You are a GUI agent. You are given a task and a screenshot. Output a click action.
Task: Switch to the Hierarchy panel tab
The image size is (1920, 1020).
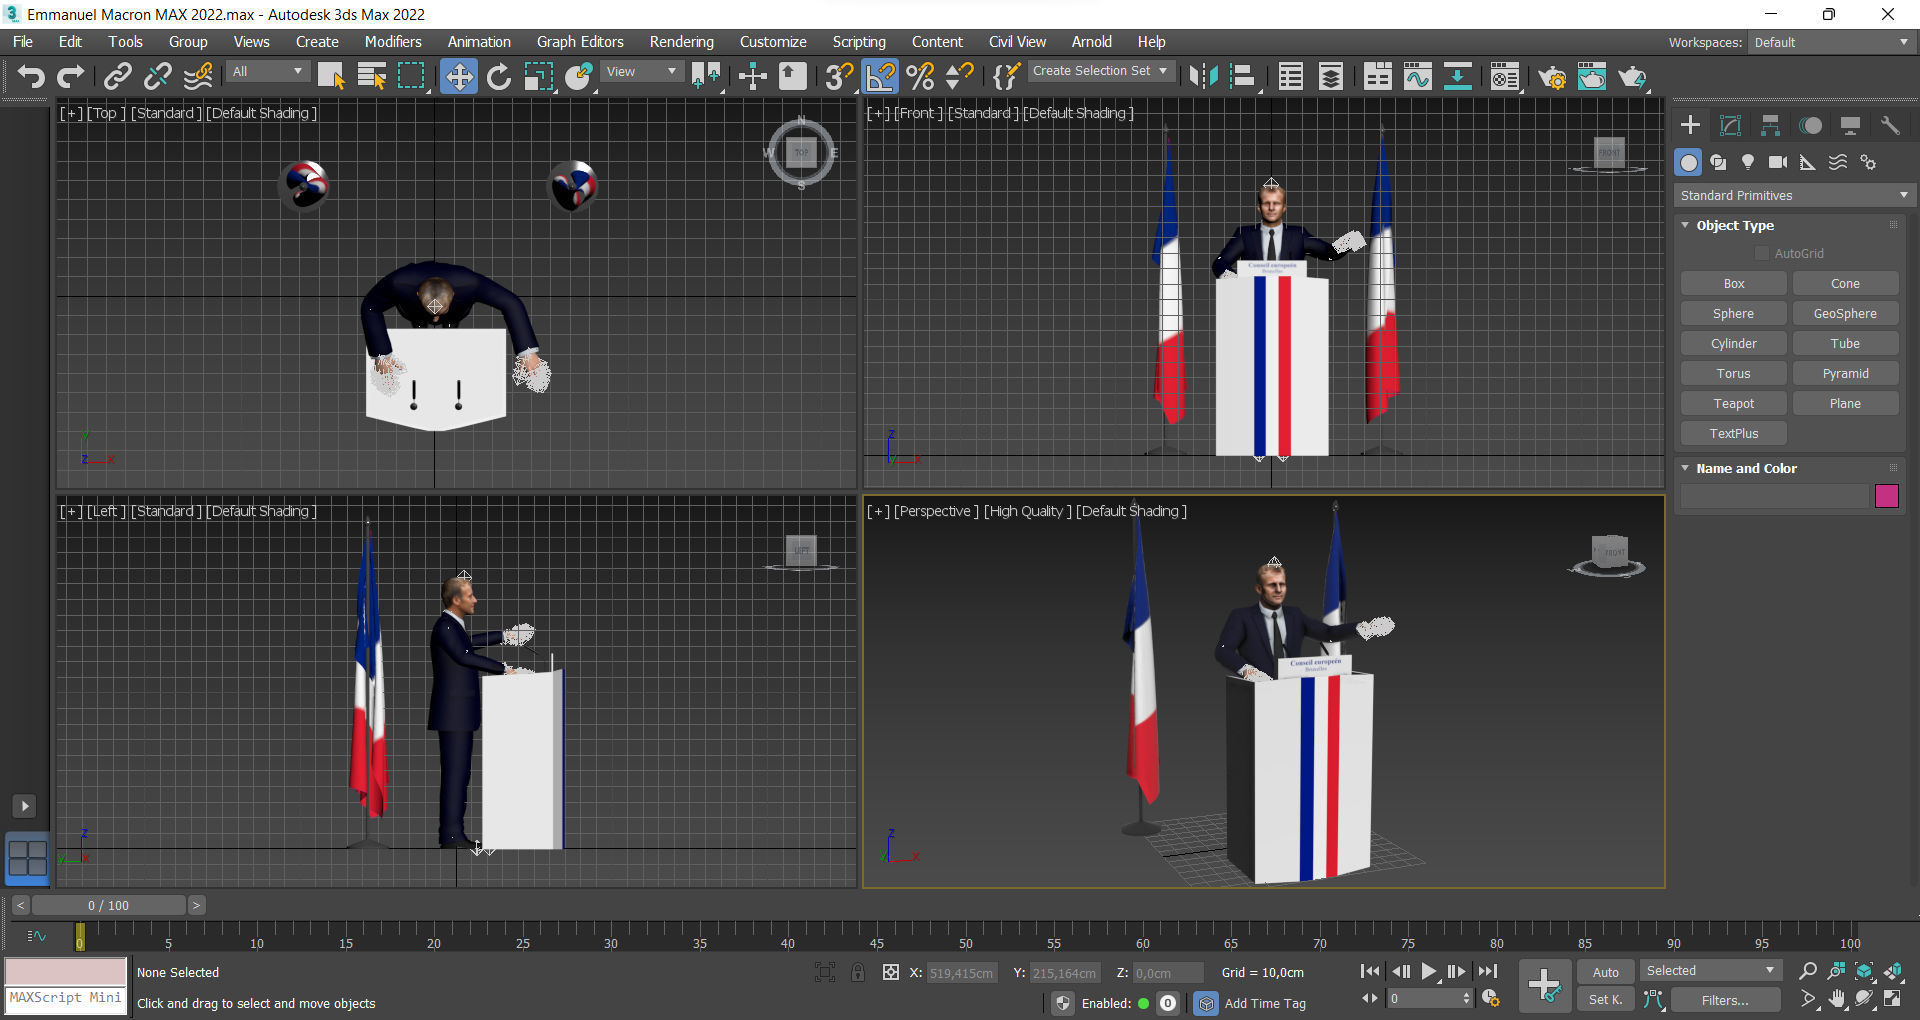(1770, 125)
